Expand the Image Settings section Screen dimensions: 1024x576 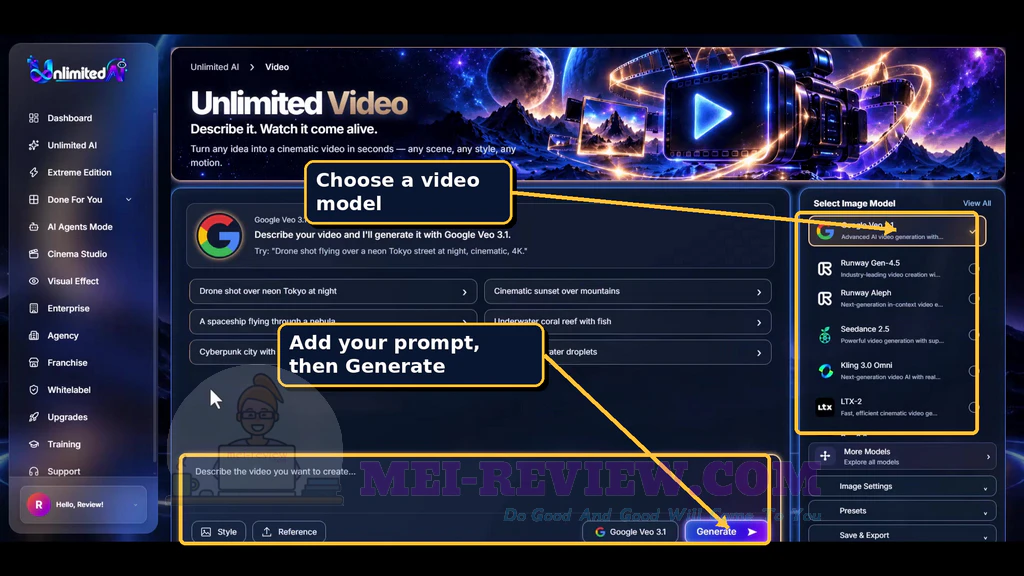(x=902, y=487)
